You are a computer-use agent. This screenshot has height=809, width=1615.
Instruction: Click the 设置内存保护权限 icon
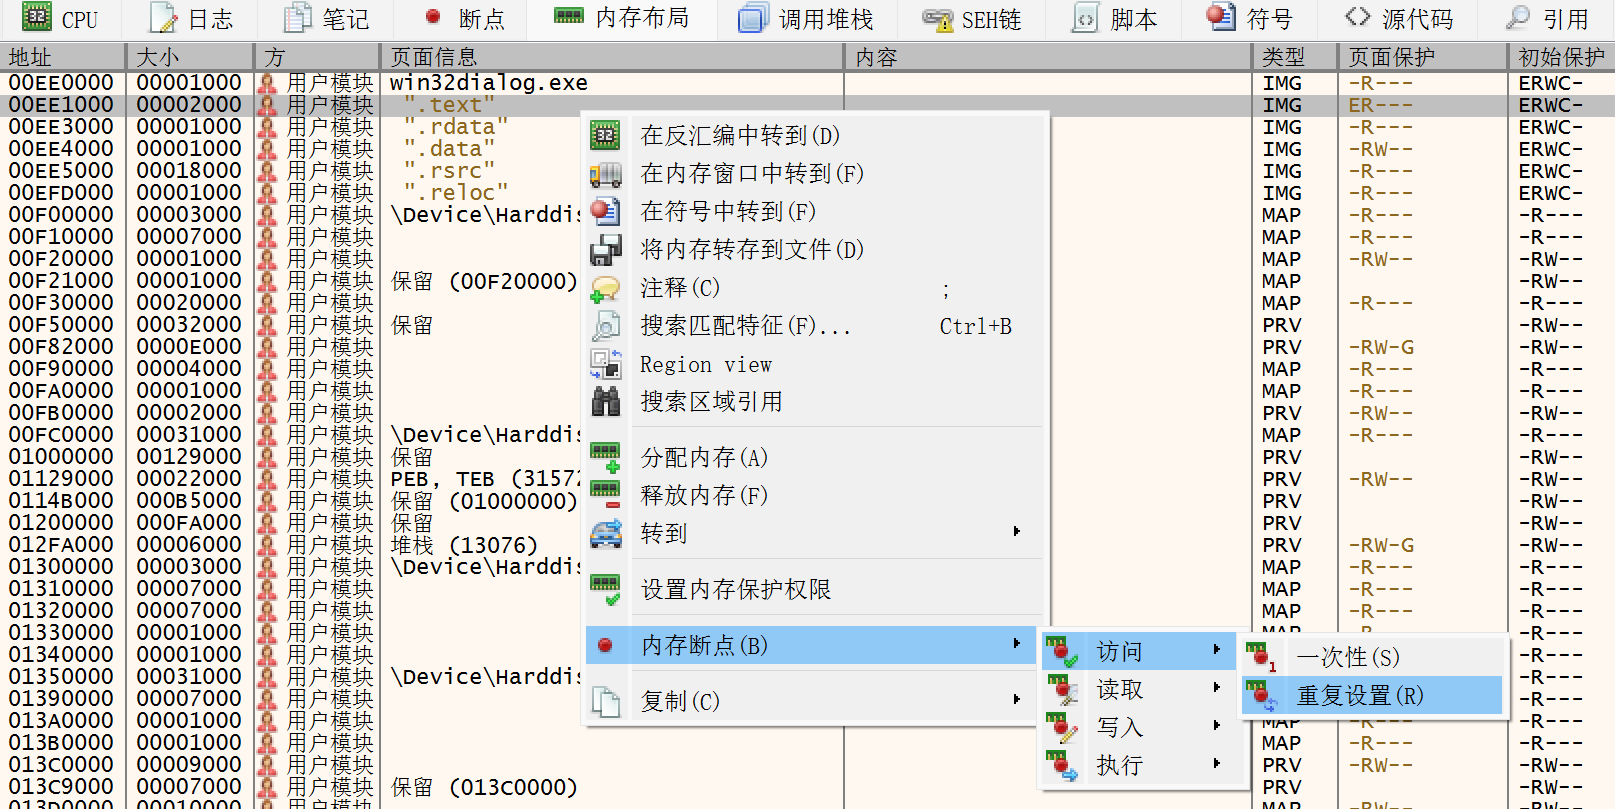pyautogui.click(x=605, y=590)
